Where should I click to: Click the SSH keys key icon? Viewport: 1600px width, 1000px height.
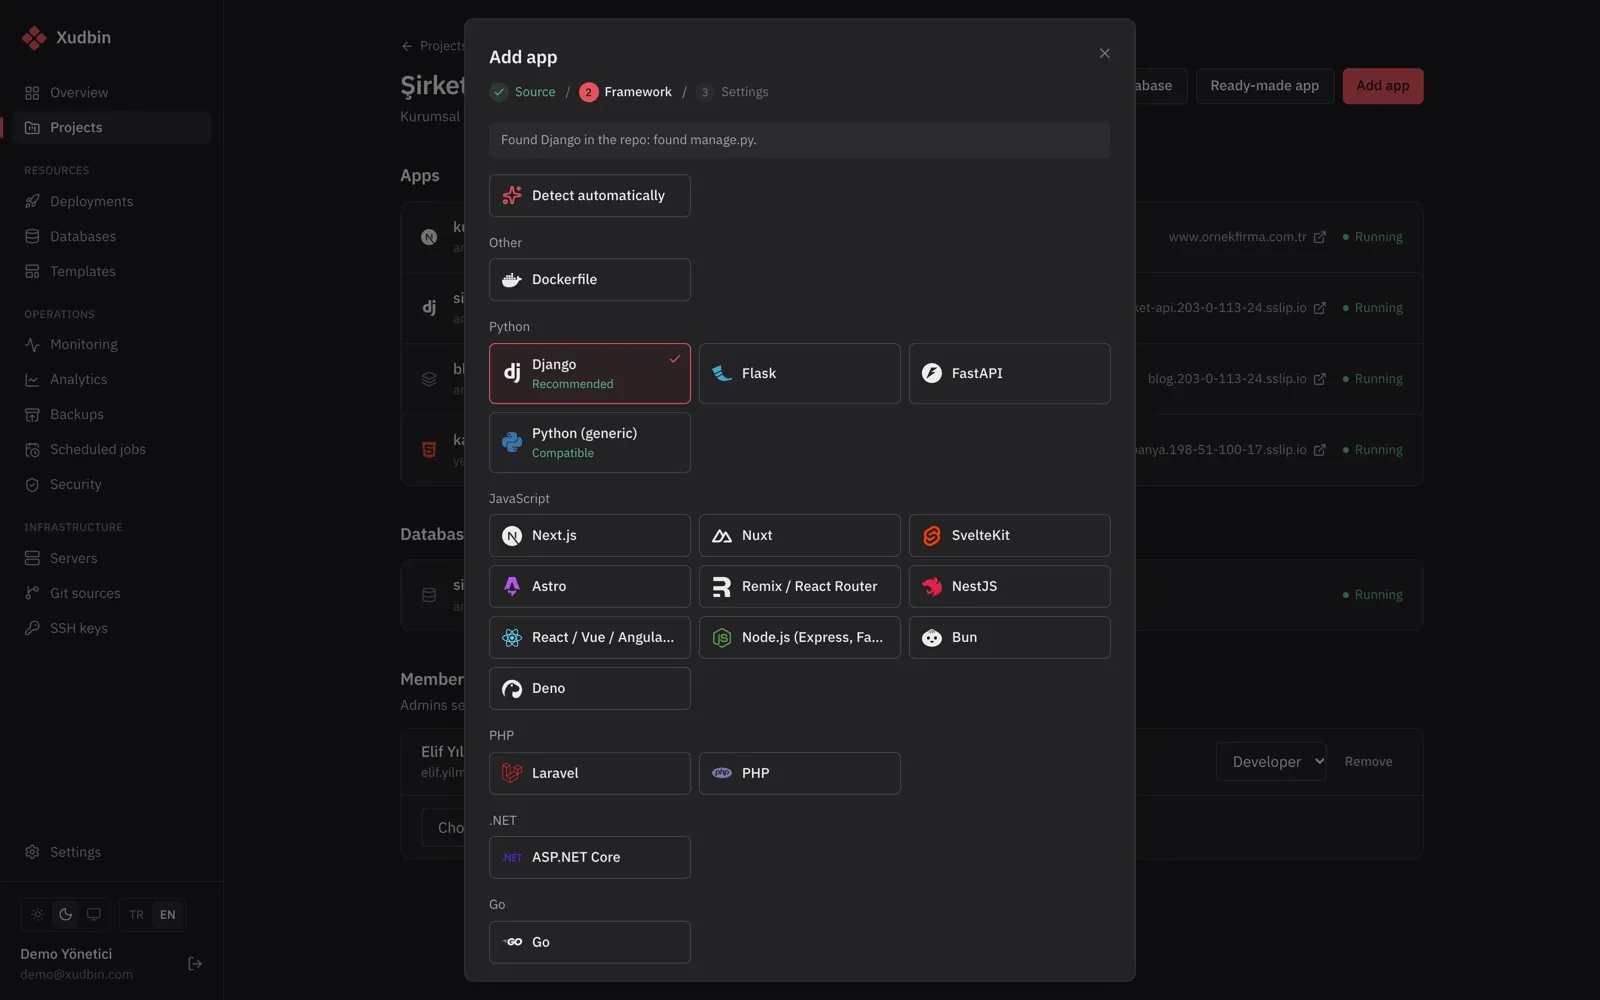click(x=32, y=629)
